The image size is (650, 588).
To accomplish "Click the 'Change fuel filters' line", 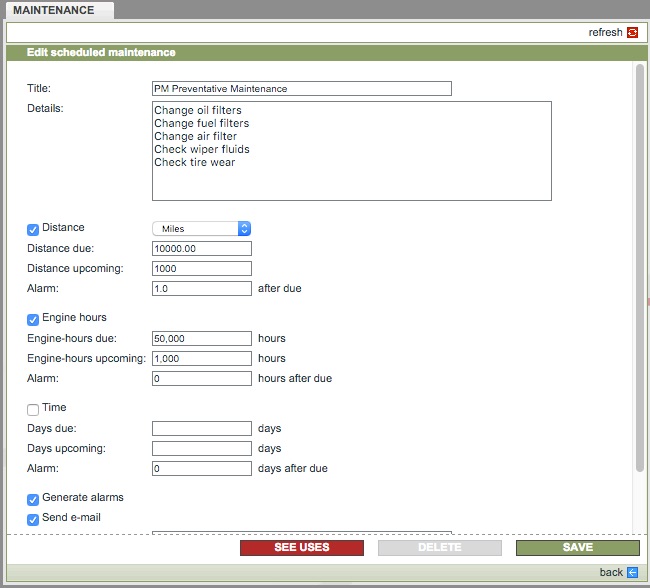I will tap(201, 123).
